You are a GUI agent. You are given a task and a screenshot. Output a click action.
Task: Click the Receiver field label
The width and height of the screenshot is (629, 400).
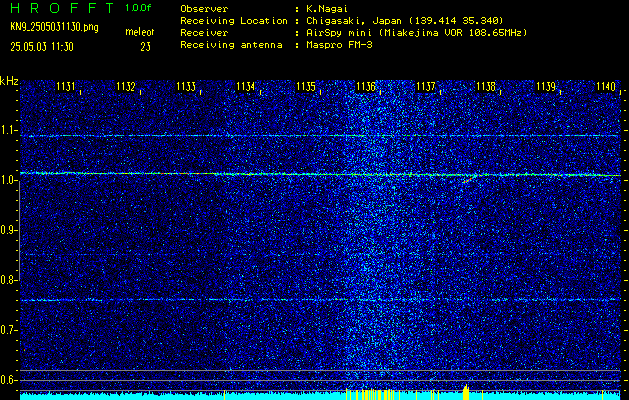click(x=204, y=33)
